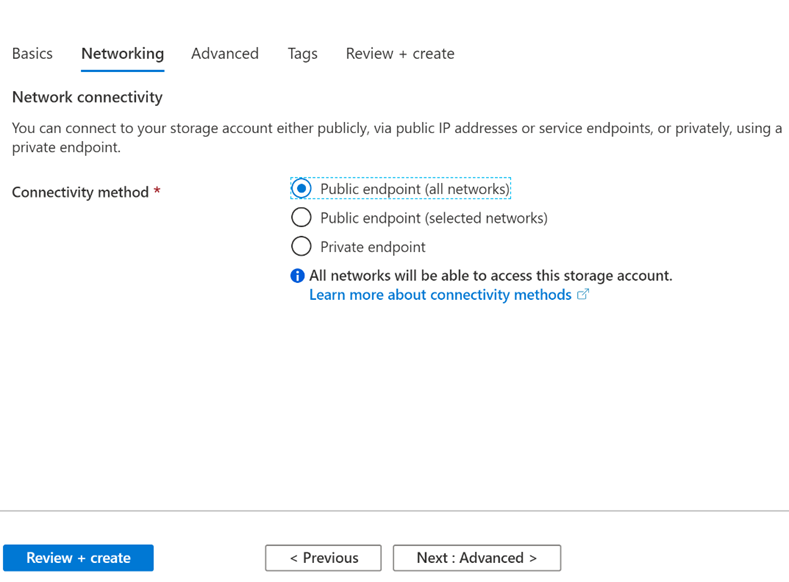
Task: Open the Tags tab
Action: click(x=302, y=53)
